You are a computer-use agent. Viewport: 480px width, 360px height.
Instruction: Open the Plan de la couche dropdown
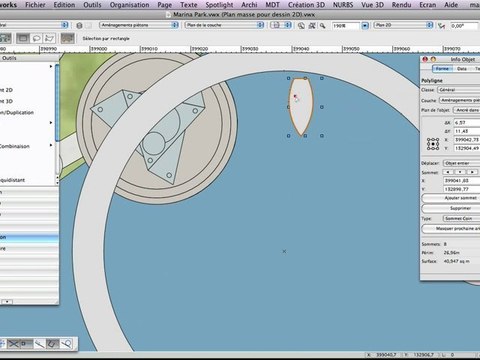(x=224, y=25)
